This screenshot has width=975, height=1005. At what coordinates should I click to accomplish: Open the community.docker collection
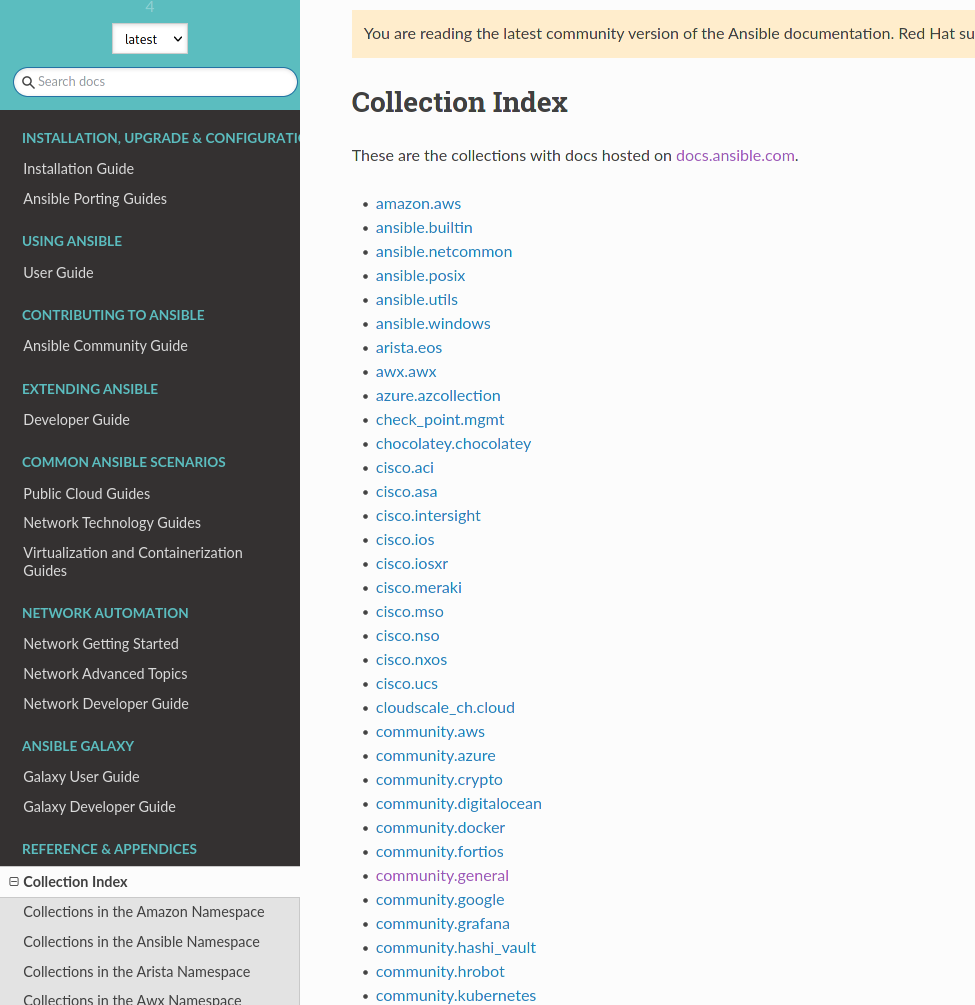[440, 828]
